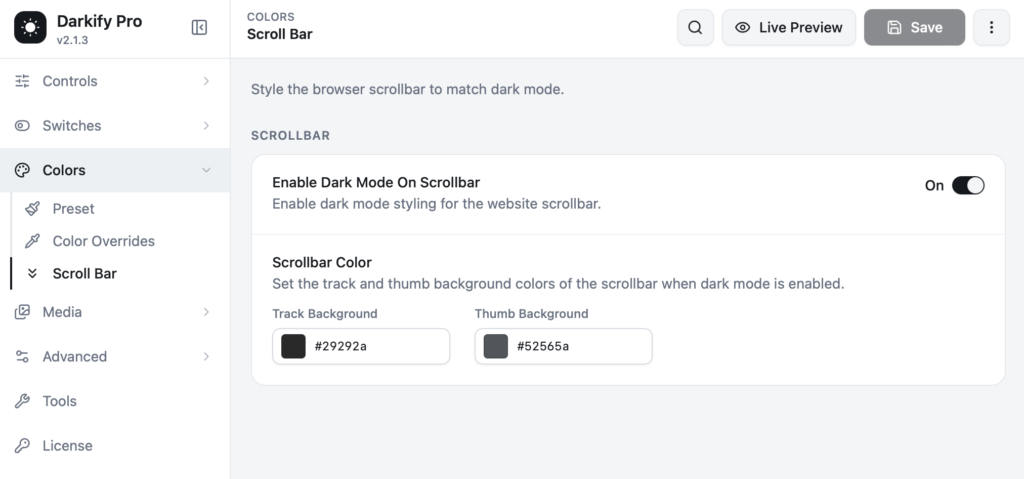Open the Track Background color swatch
The width and height of the screenshot is (1024, 479).
[293, 346]
